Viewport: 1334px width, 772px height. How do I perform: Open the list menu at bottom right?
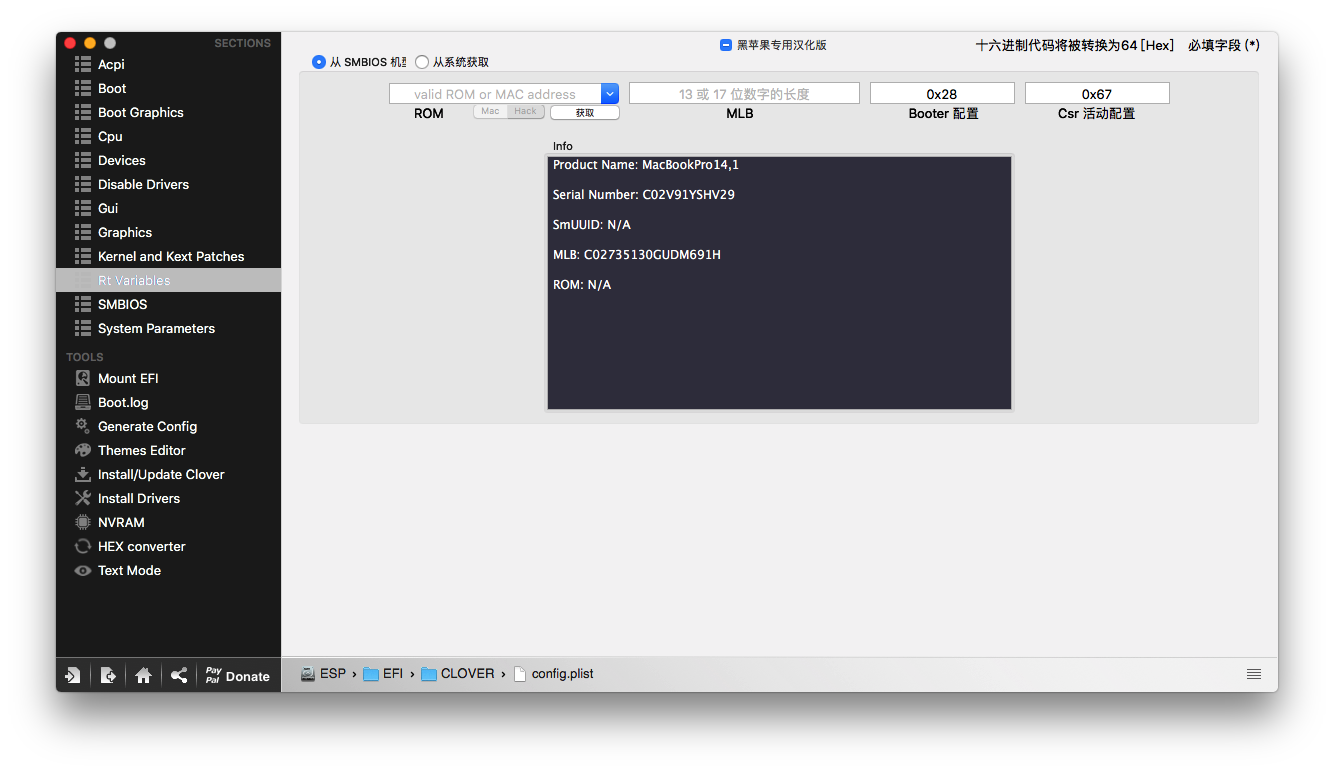pyautogui.click(x=1254, y=674)
